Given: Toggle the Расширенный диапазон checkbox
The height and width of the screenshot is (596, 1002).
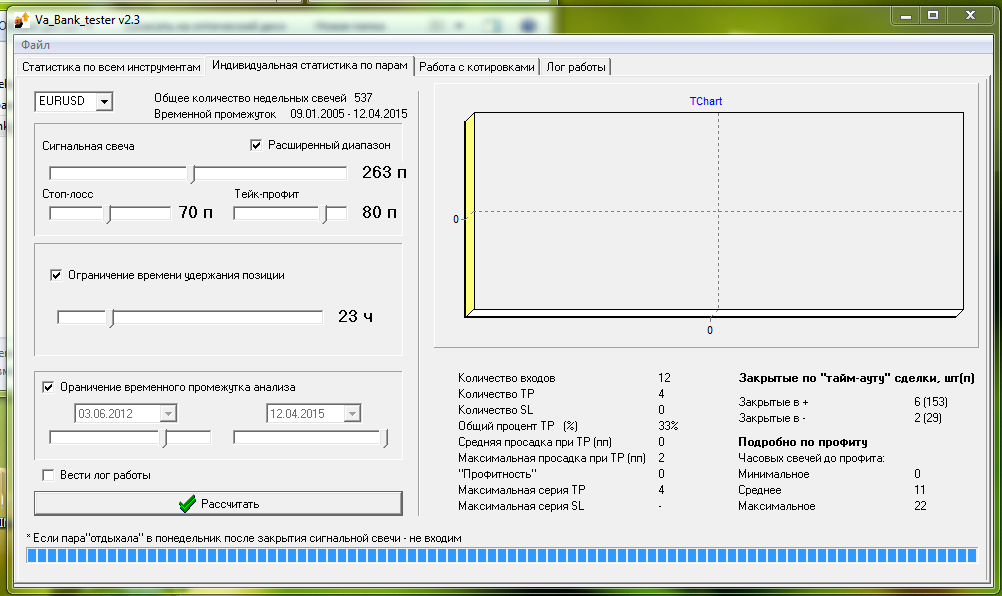Looking at the screenshot, I should click(256, 145).
